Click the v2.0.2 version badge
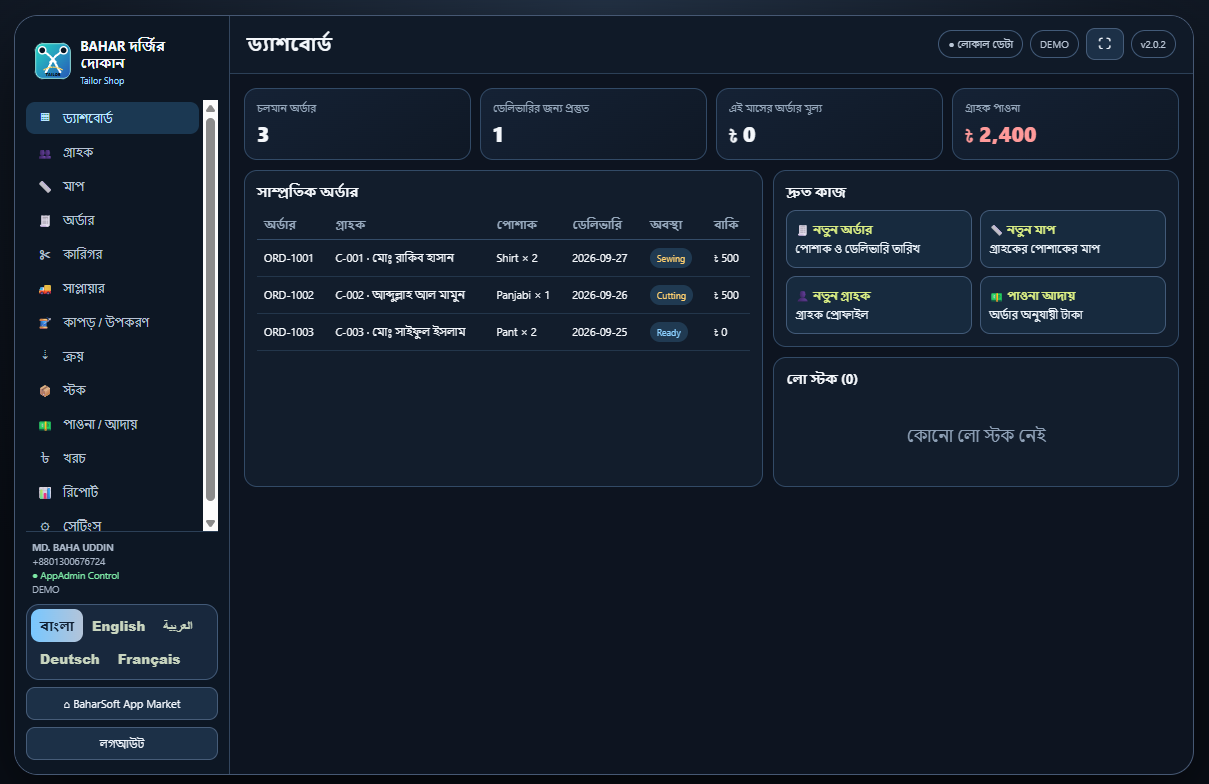Screen dimensions: 1209x784 pos(1153,44)
